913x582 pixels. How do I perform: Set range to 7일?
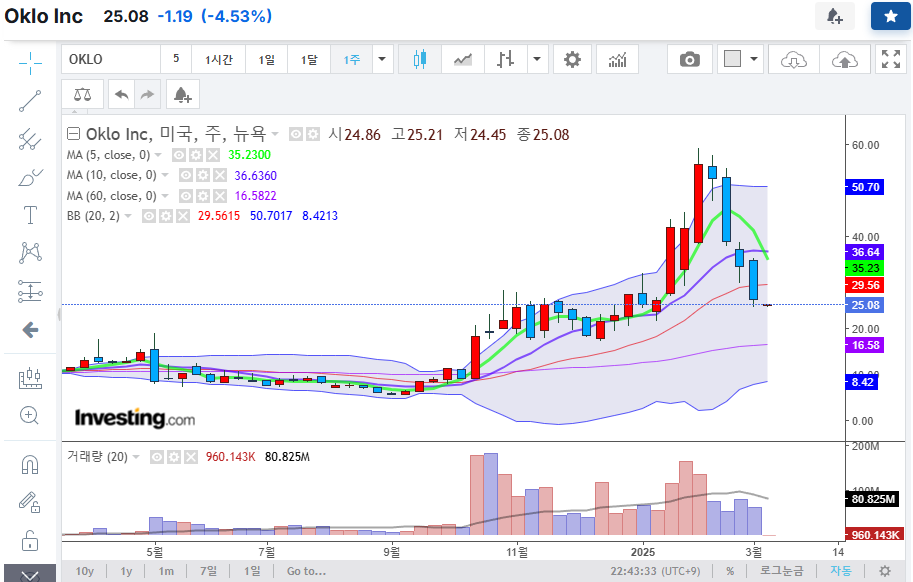(x=208, y=571)
